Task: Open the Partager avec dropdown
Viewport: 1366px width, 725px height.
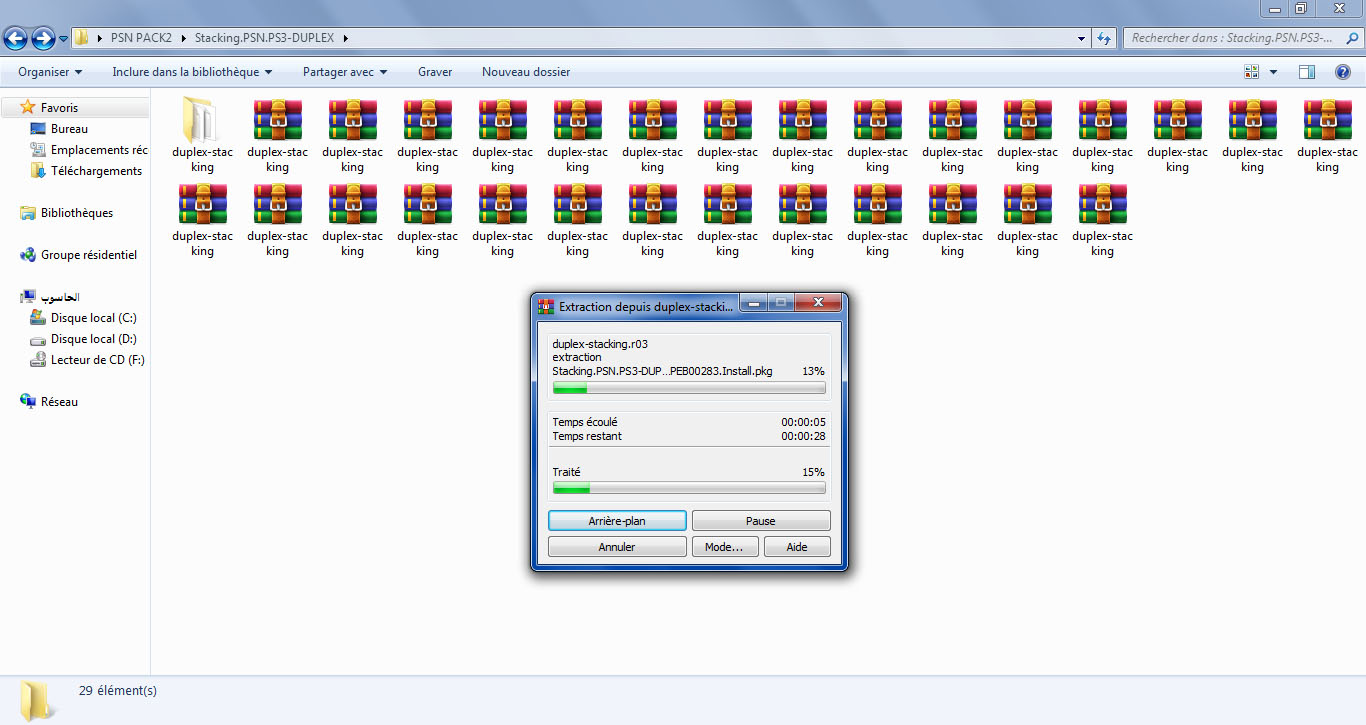Action: (x=345, y=72)
